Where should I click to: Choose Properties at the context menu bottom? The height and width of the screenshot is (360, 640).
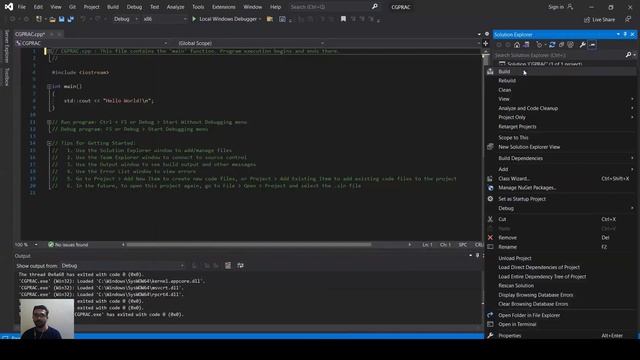(560, 336)
